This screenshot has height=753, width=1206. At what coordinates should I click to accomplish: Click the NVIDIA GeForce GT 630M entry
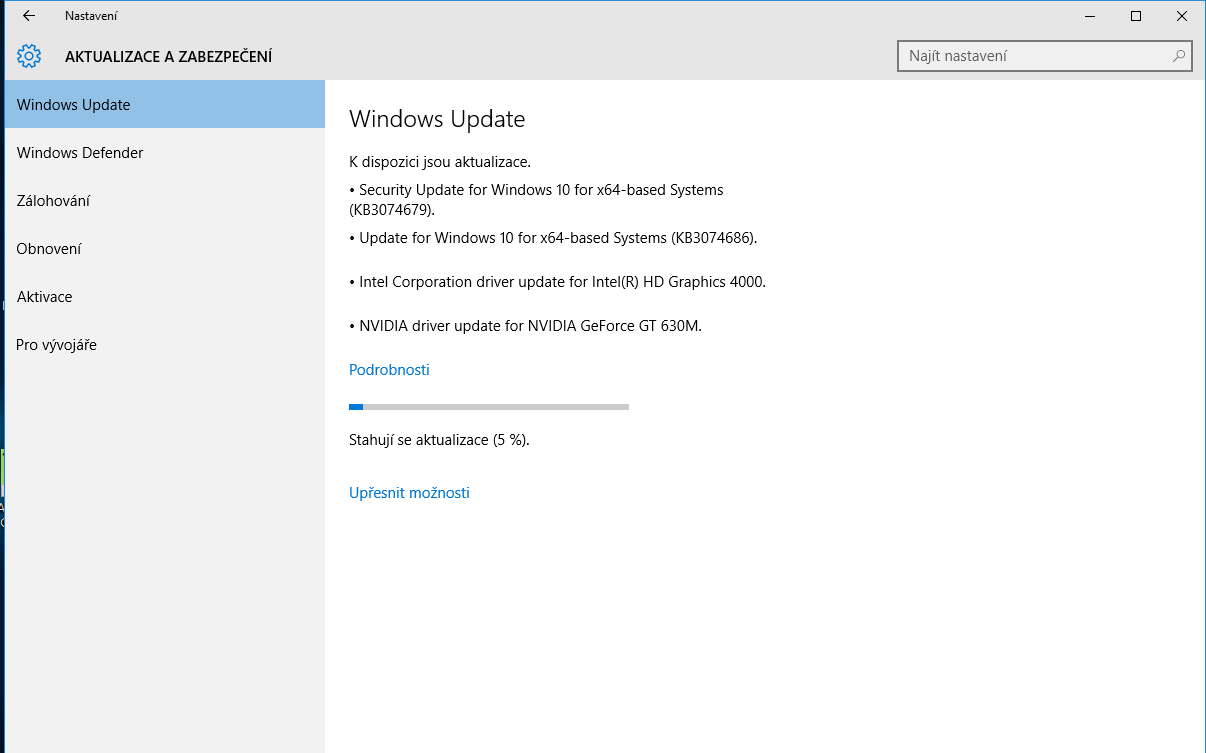click(525, 325)
